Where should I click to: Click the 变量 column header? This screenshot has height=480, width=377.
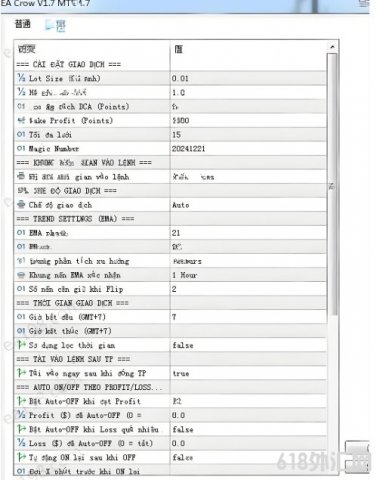pos(27,49)
